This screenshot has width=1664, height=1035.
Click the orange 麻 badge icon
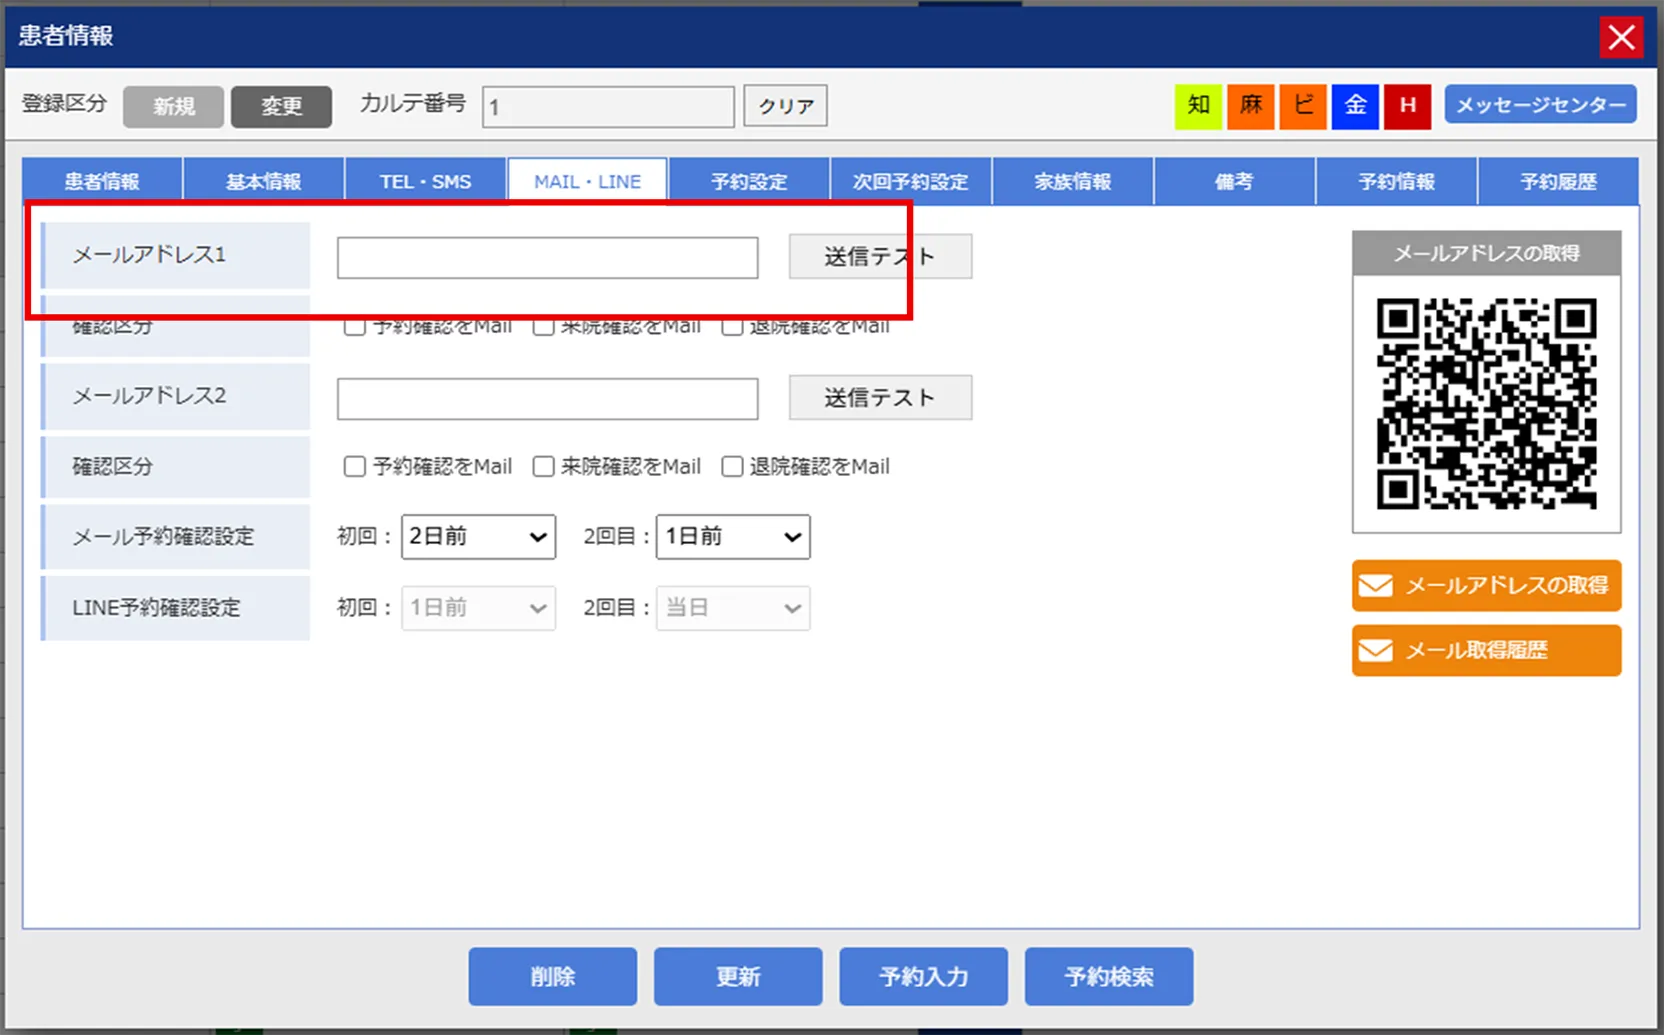tap(1250, 106)
